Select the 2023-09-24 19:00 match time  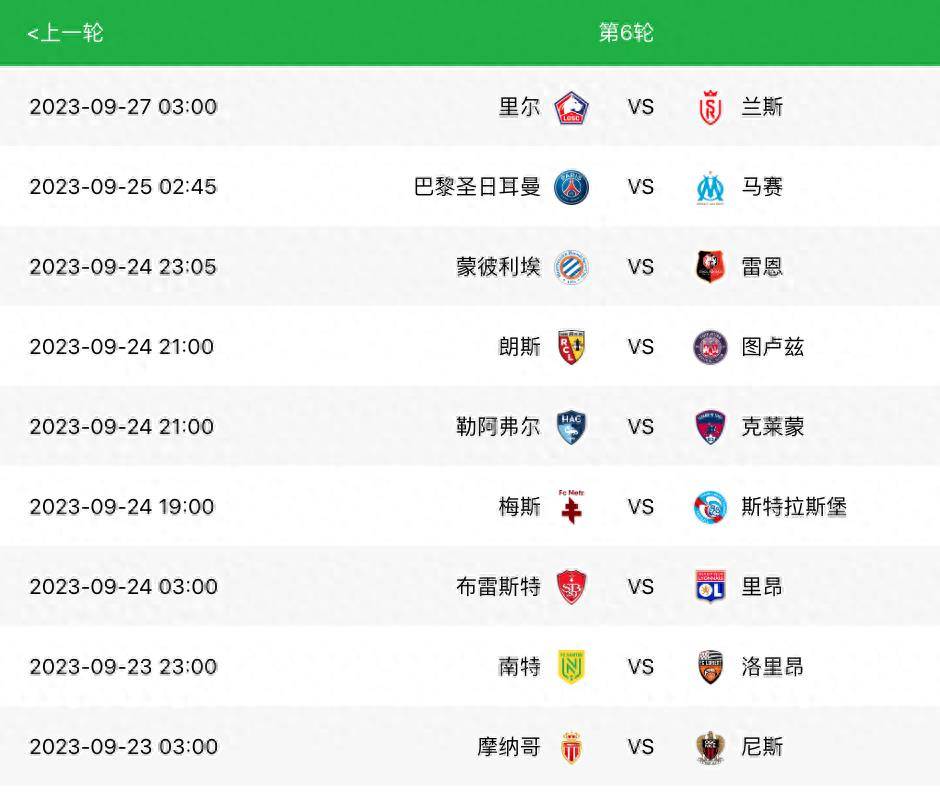tap(122, 507)
